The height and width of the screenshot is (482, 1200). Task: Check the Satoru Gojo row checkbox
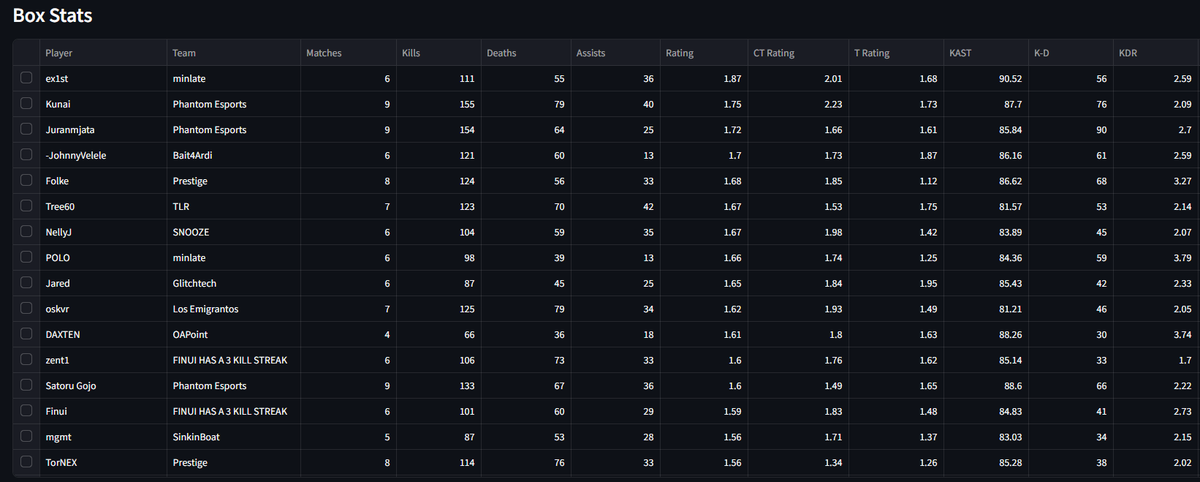(25, 385)
